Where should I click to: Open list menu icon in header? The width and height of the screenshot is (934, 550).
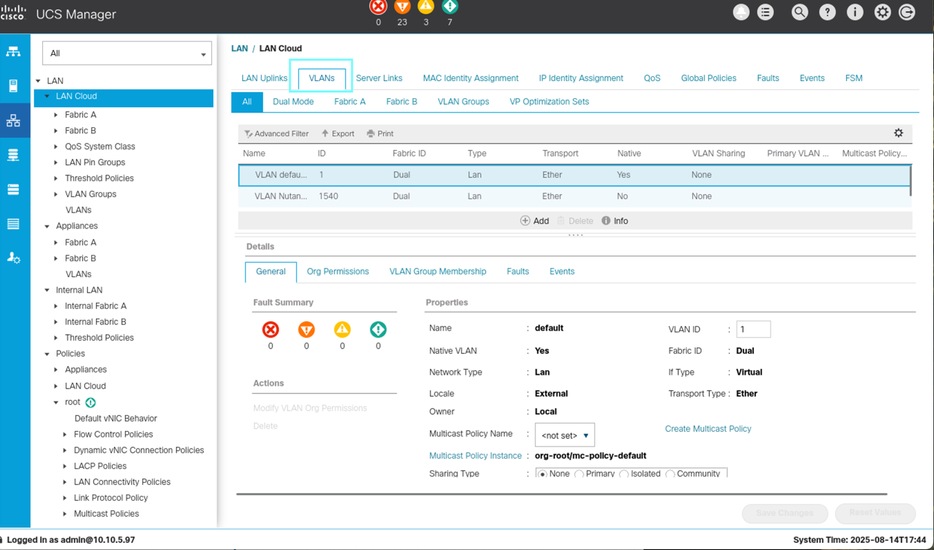[765, 13]
